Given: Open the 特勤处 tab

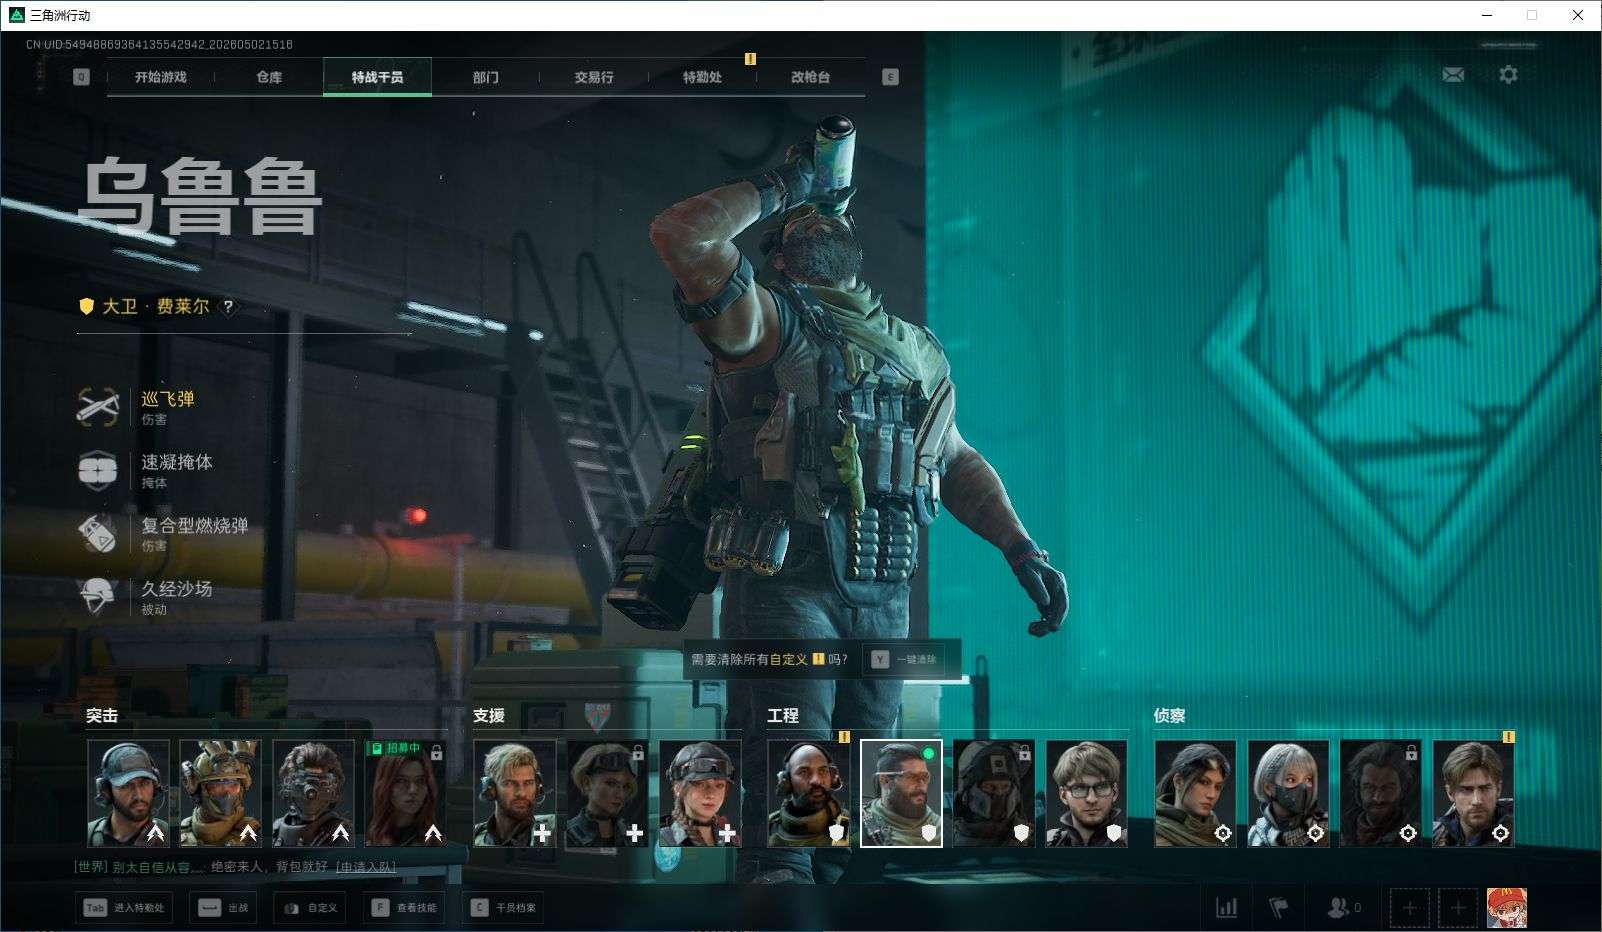Looking at the screenshot, I should tap(702, 77).
